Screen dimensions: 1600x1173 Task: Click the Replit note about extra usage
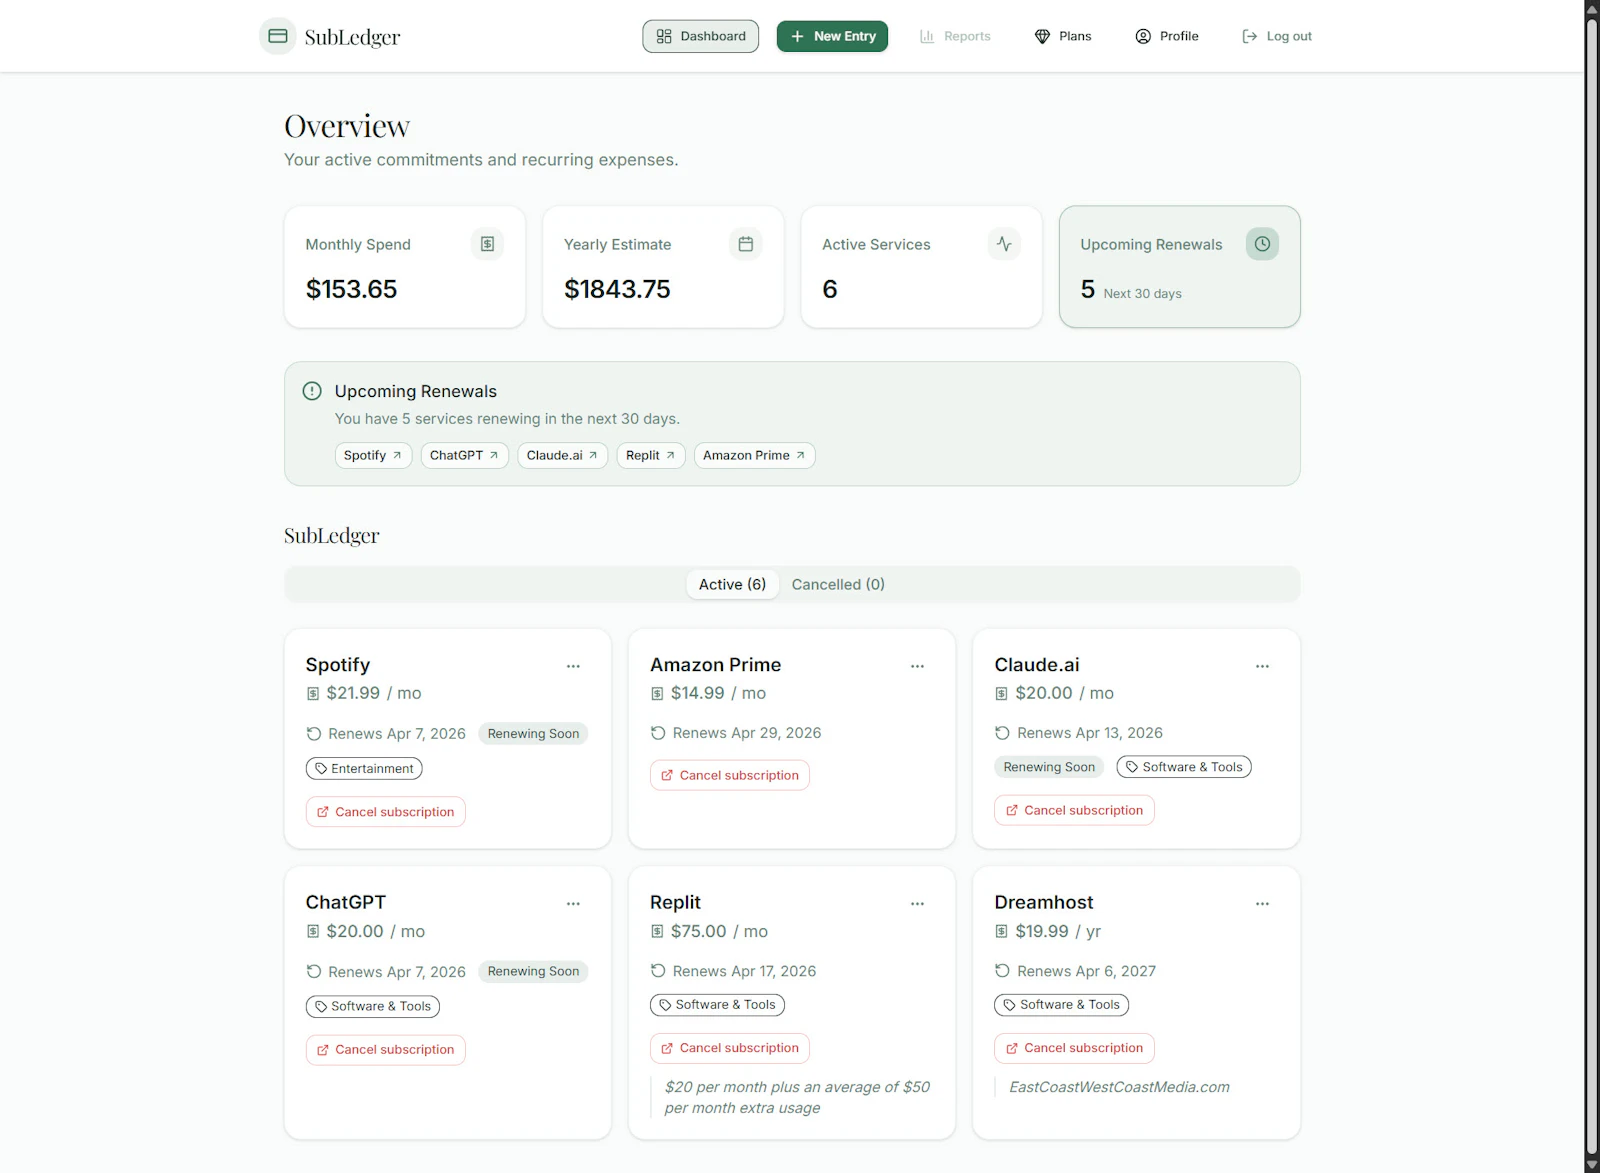[797, 1097]
